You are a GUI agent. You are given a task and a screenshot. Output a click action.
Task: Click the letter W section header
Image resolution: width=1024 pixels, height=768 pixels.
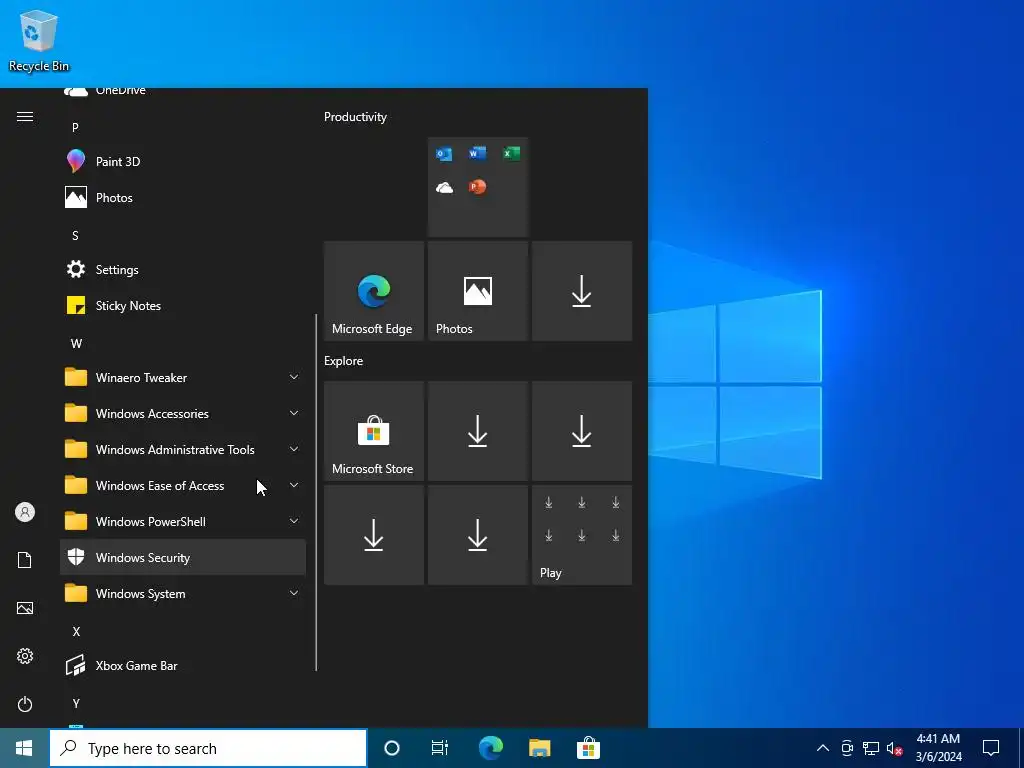point(76,344)
